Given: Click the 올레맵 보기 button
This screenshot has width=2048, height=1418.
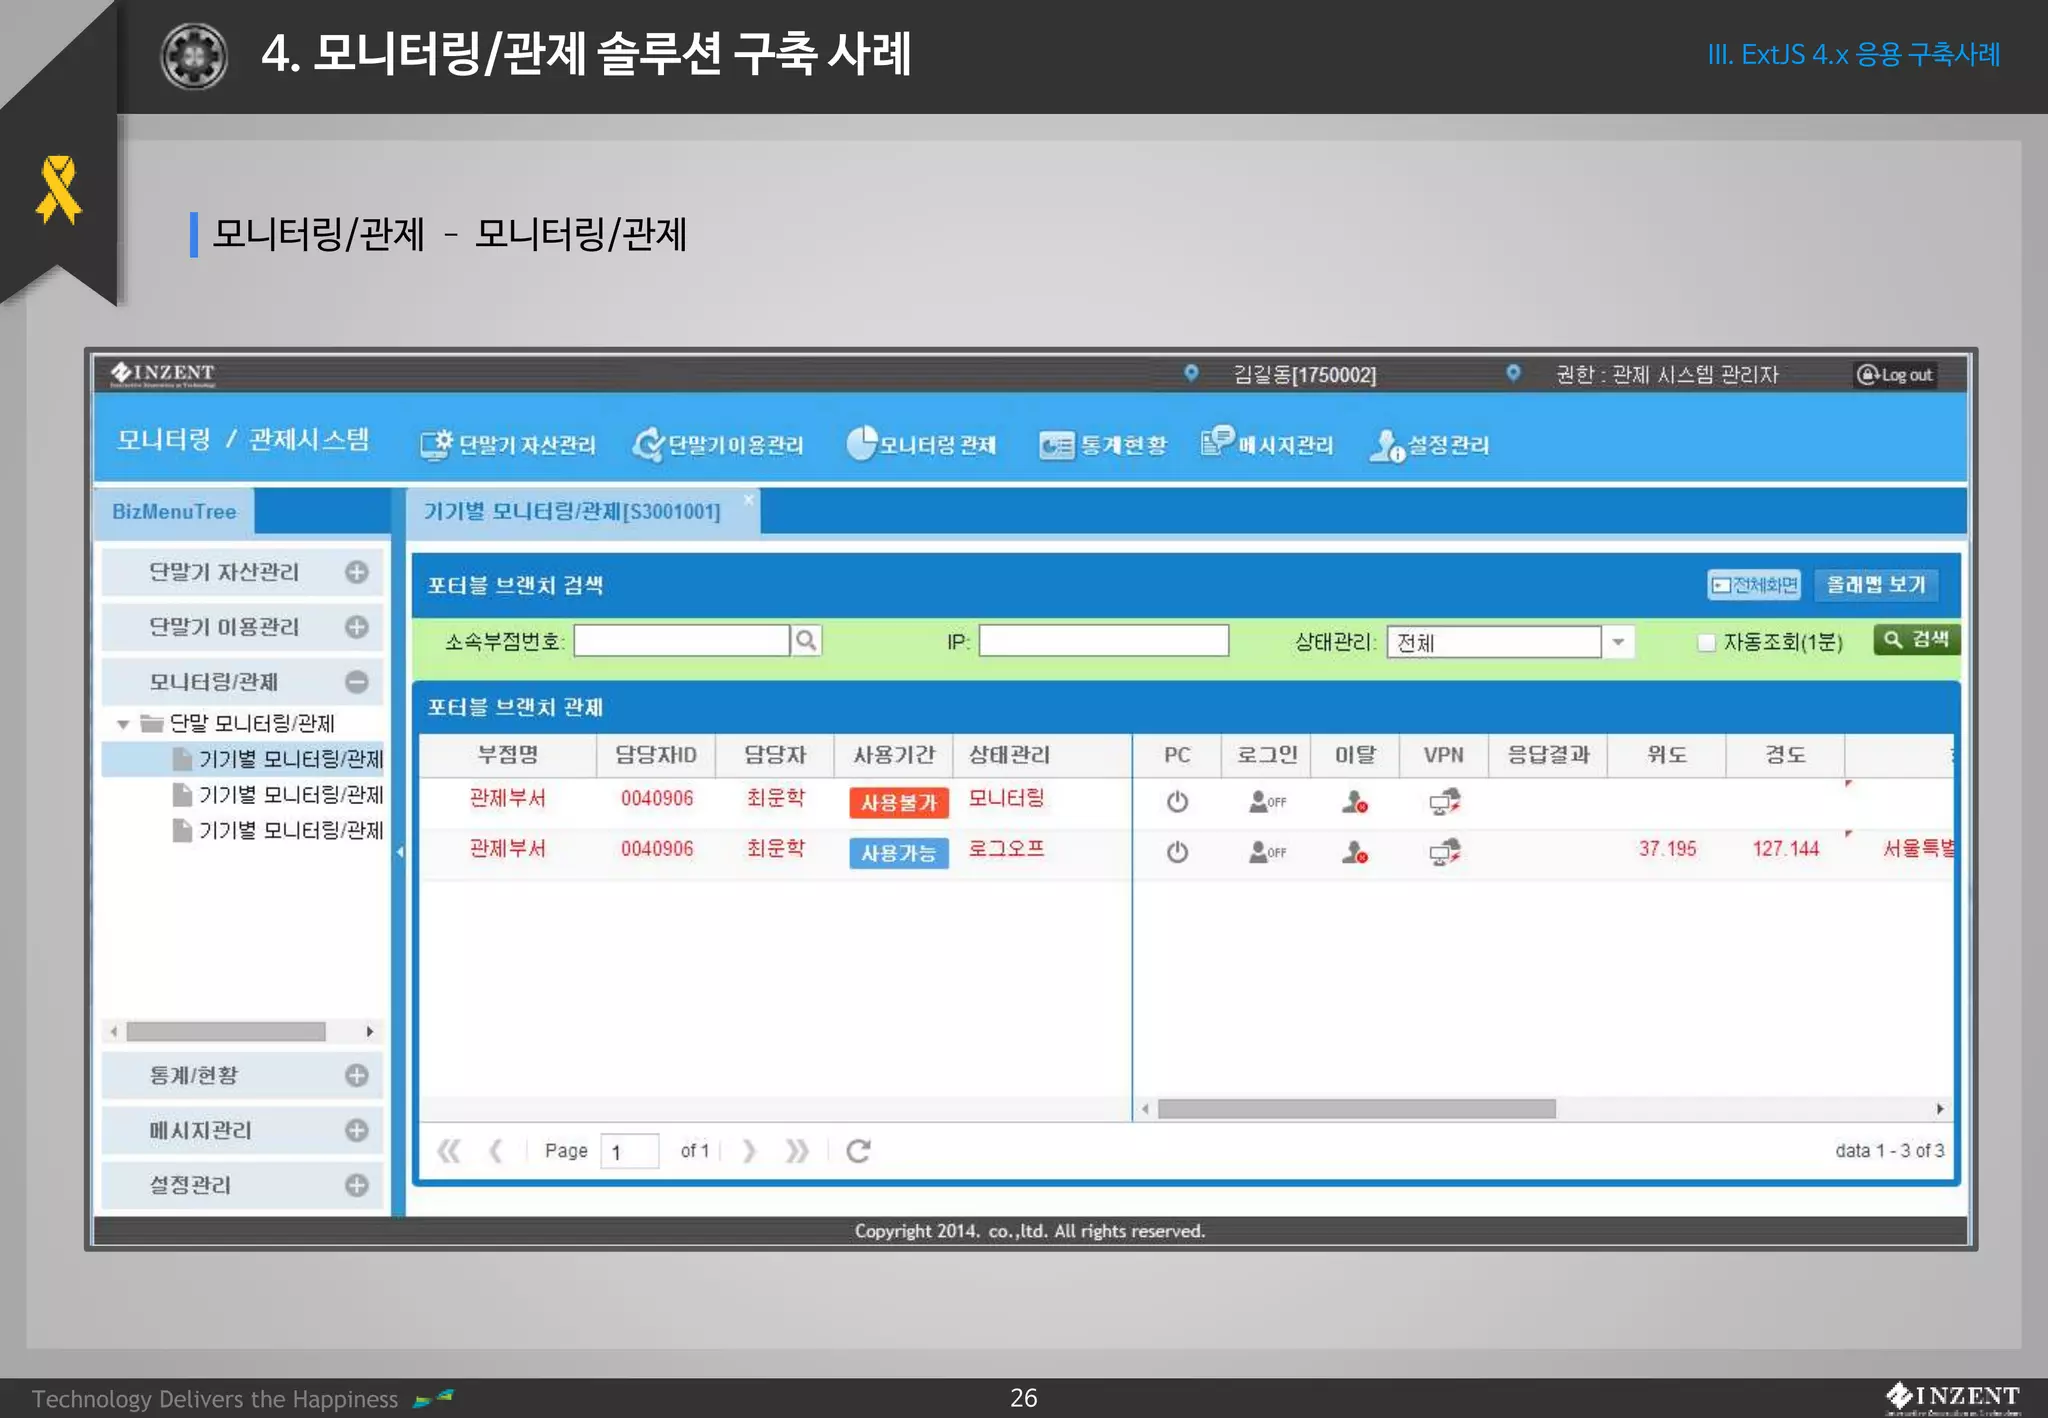Looking at the screenshot, I should point(1876,585).
